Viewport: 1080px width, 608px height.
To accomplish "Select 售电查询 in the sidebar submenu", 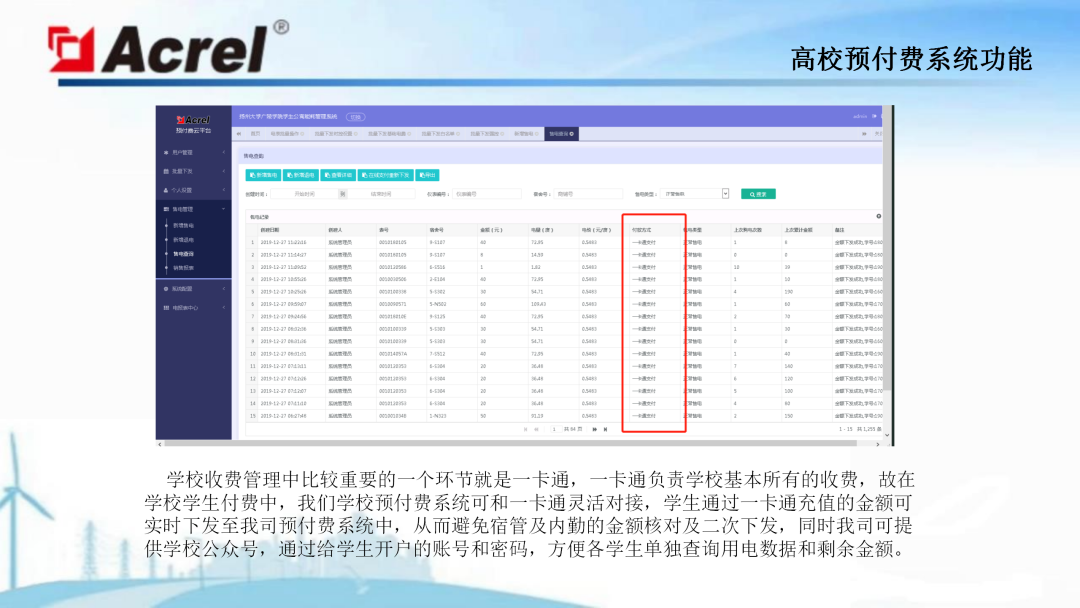I will [183, 253].
